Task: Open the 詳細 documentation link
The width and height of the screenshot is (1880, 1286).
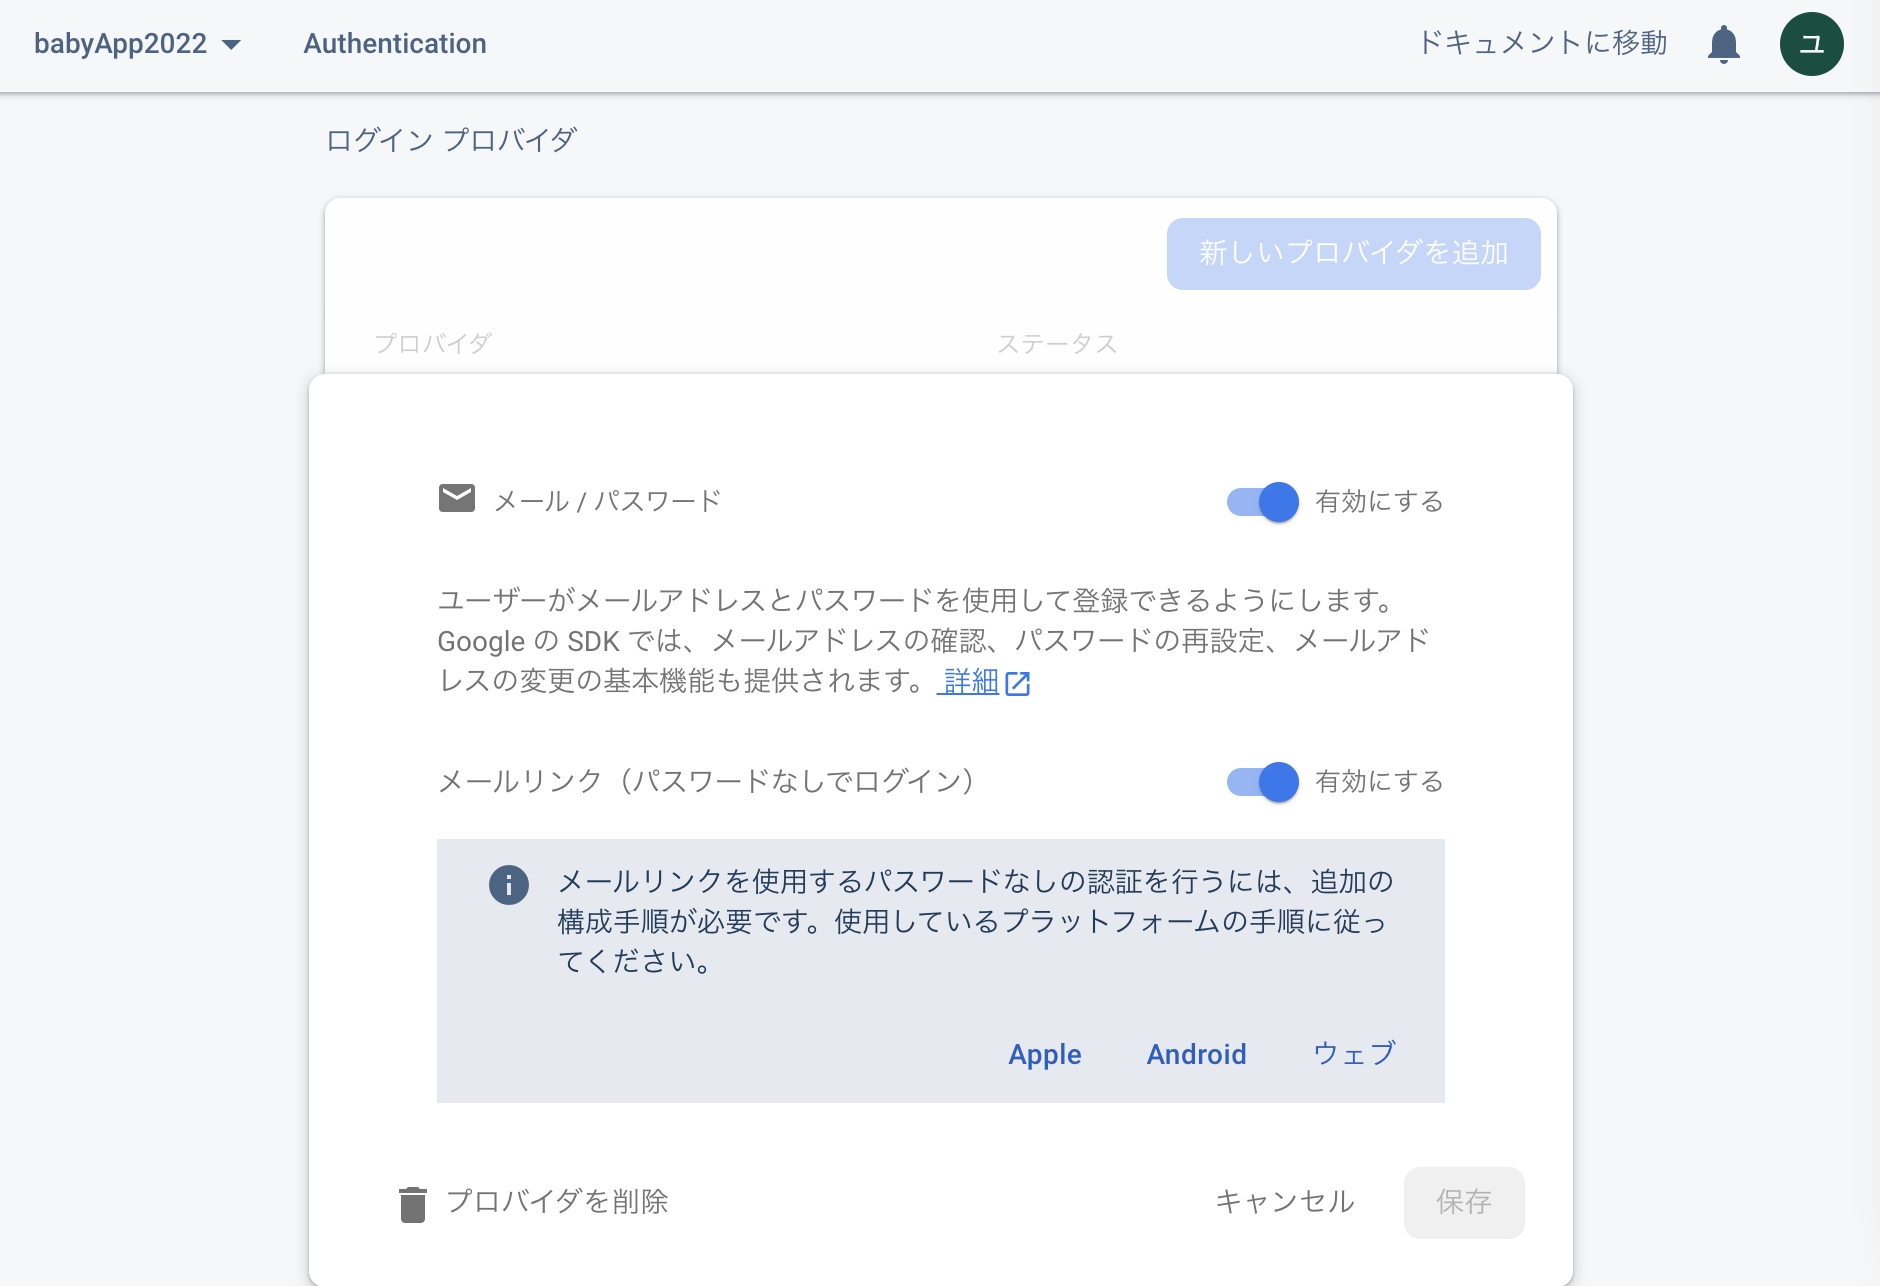Action: pyautogui.click(x=966, y=681)
